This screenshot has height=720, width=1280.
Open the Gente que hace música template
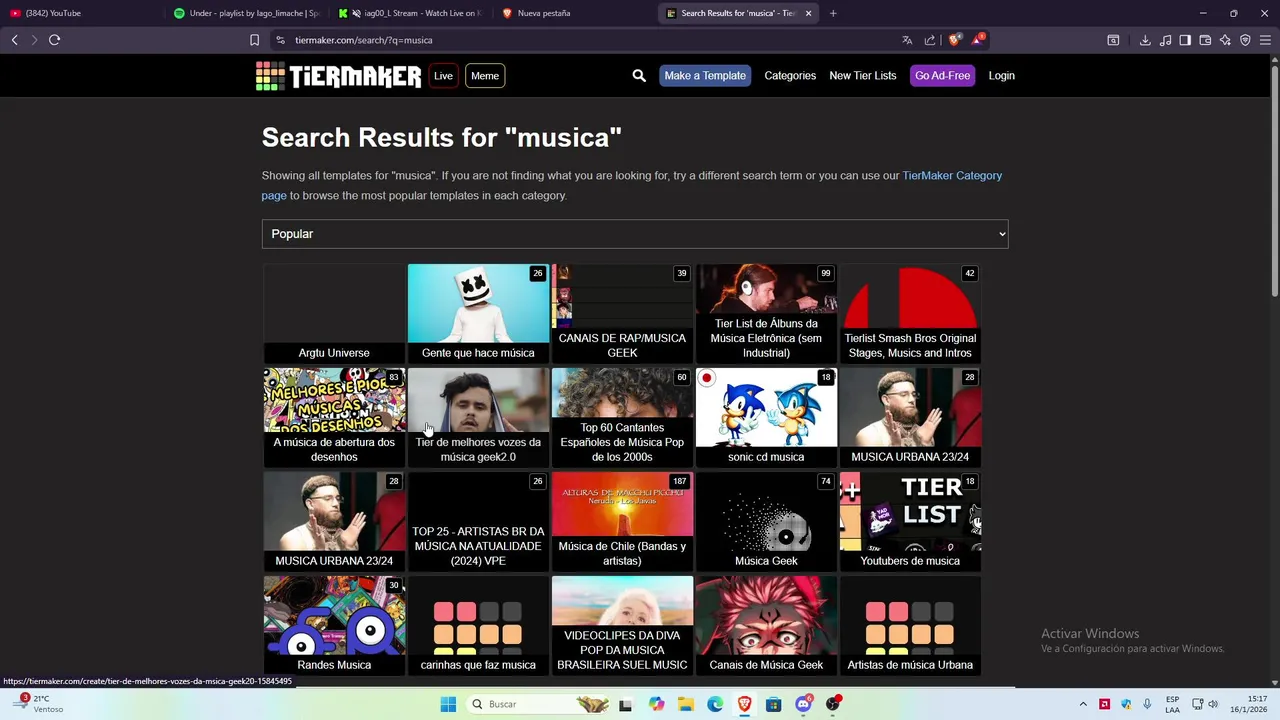tap(478, 313)
